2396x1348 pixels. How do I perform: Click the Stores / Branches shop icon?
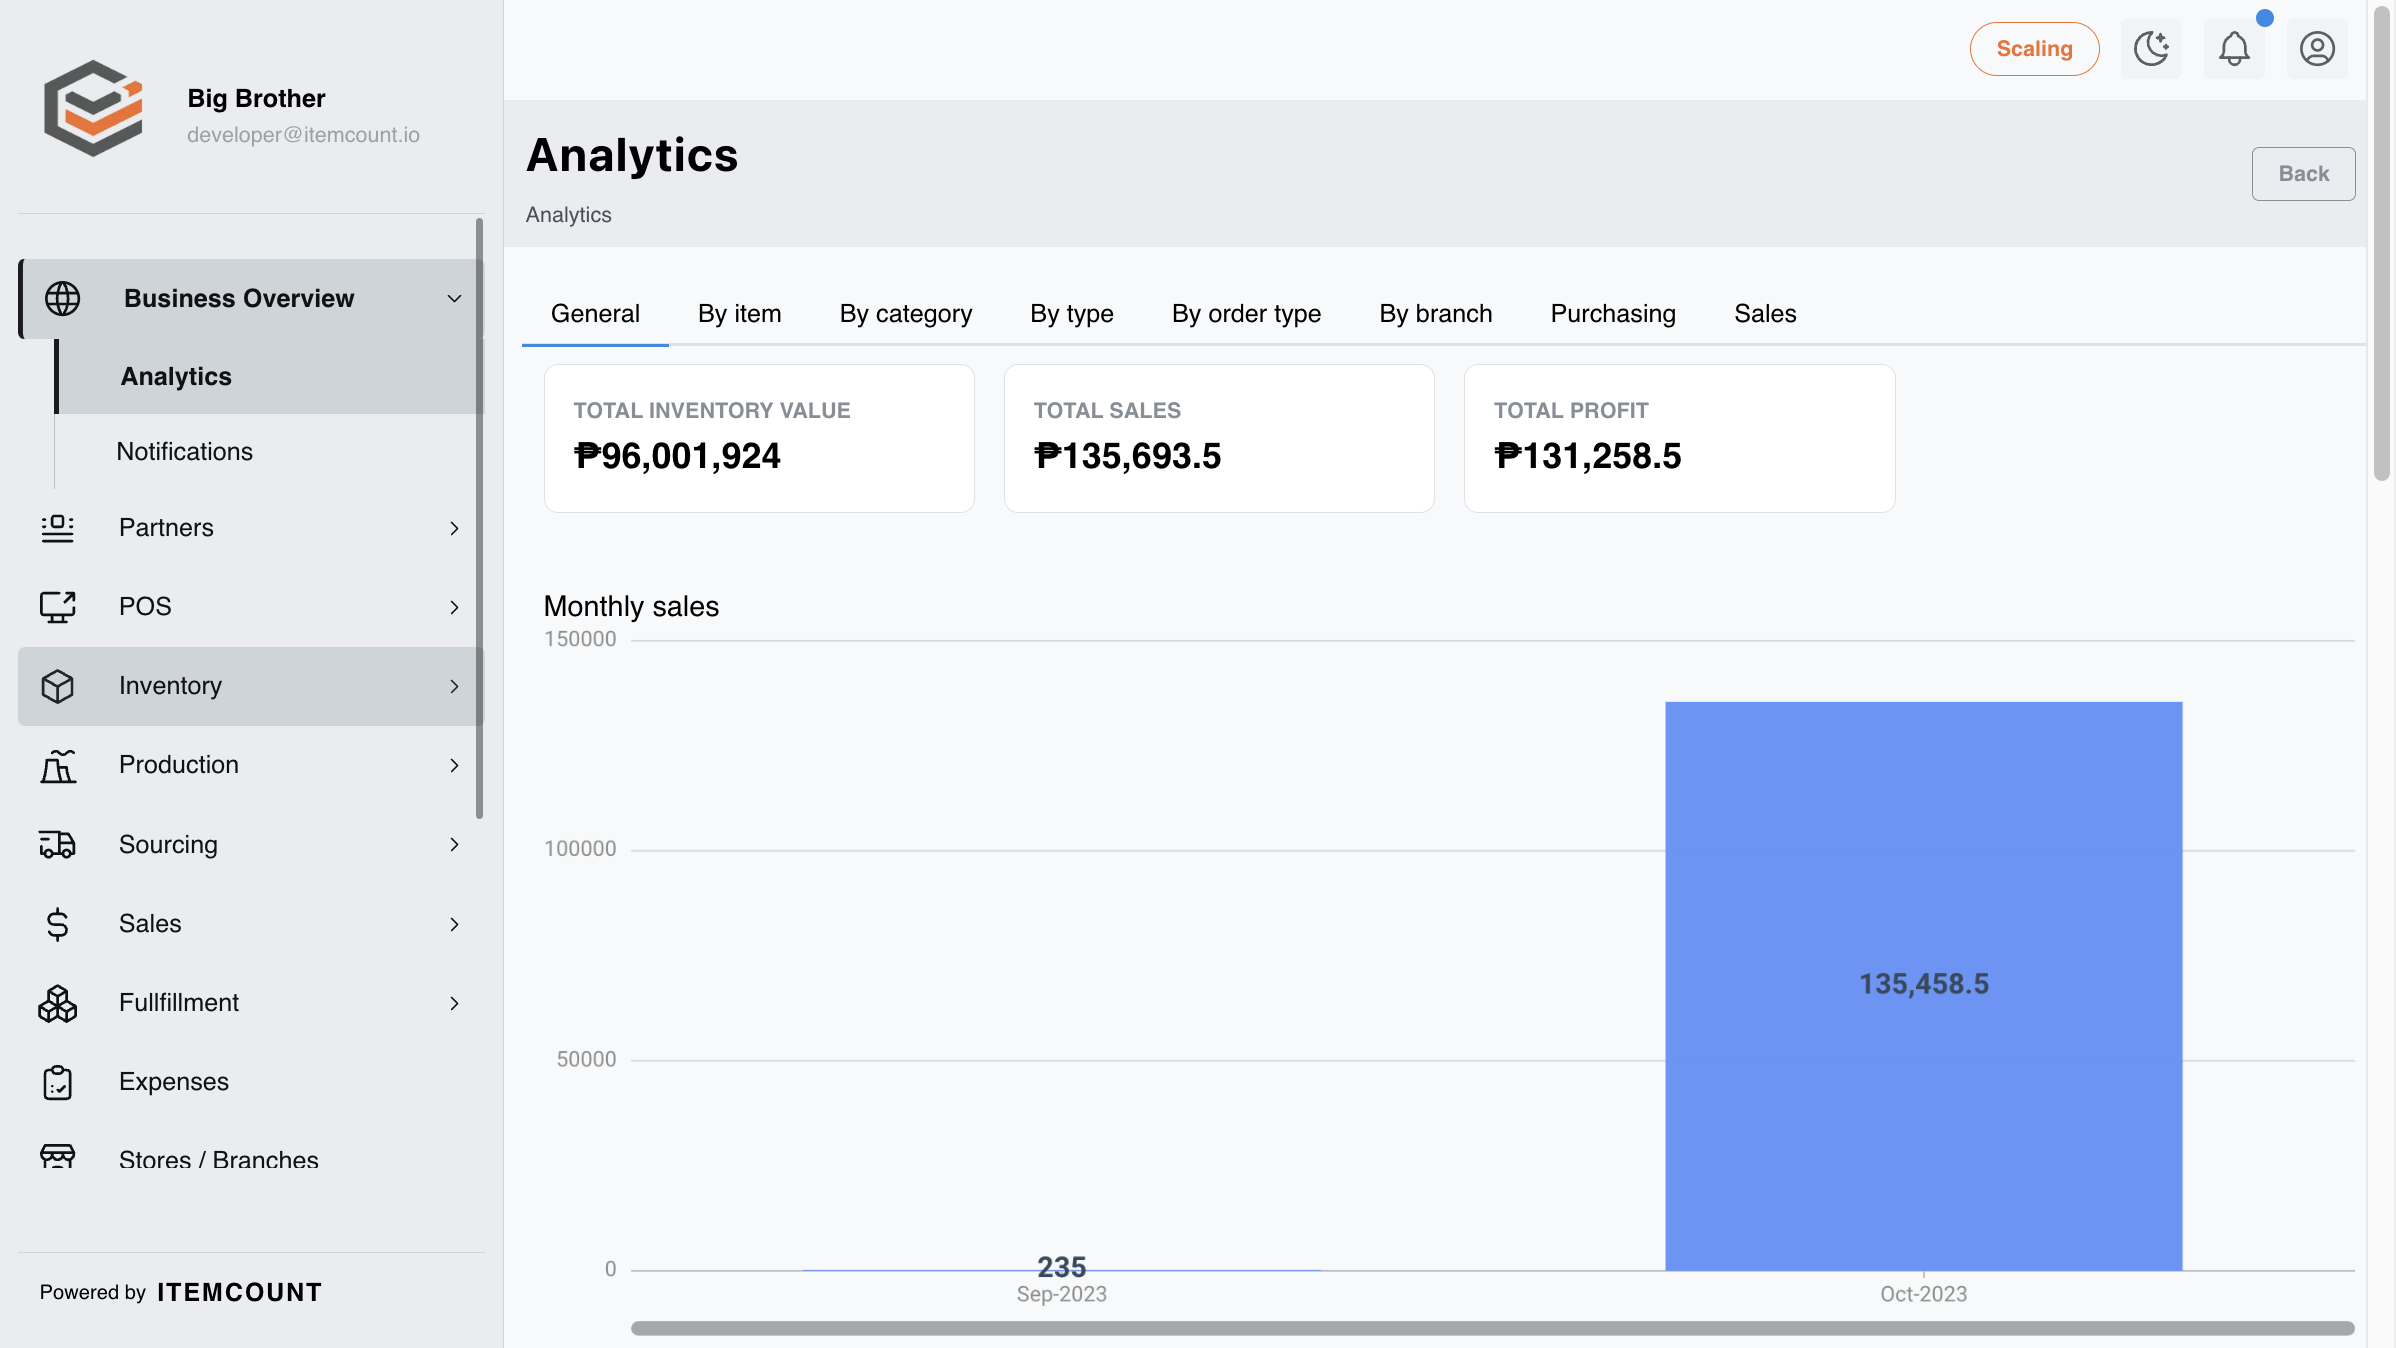click(58, 1156)
